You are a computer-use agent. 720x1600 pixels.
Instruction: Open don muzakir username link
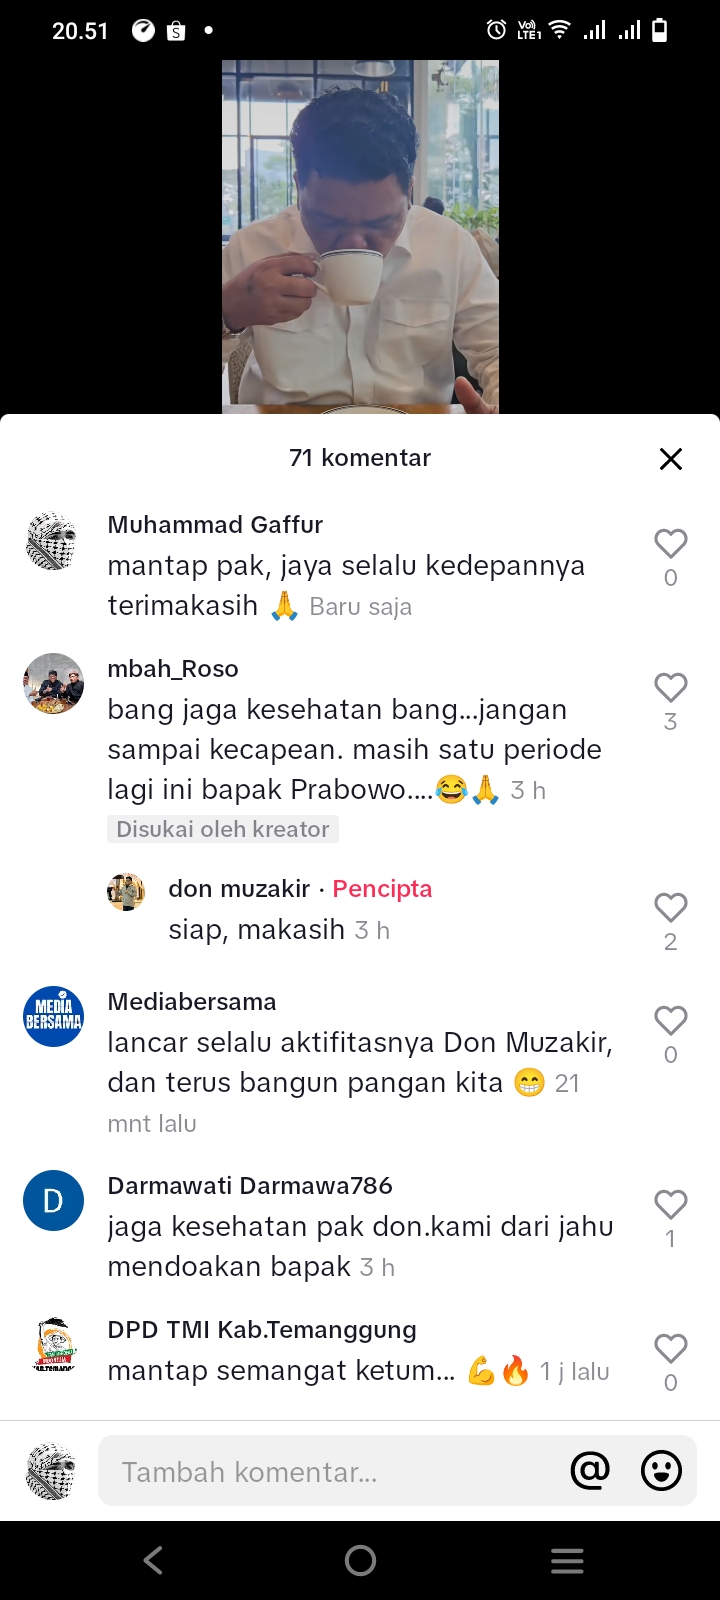tap(239, 889)
